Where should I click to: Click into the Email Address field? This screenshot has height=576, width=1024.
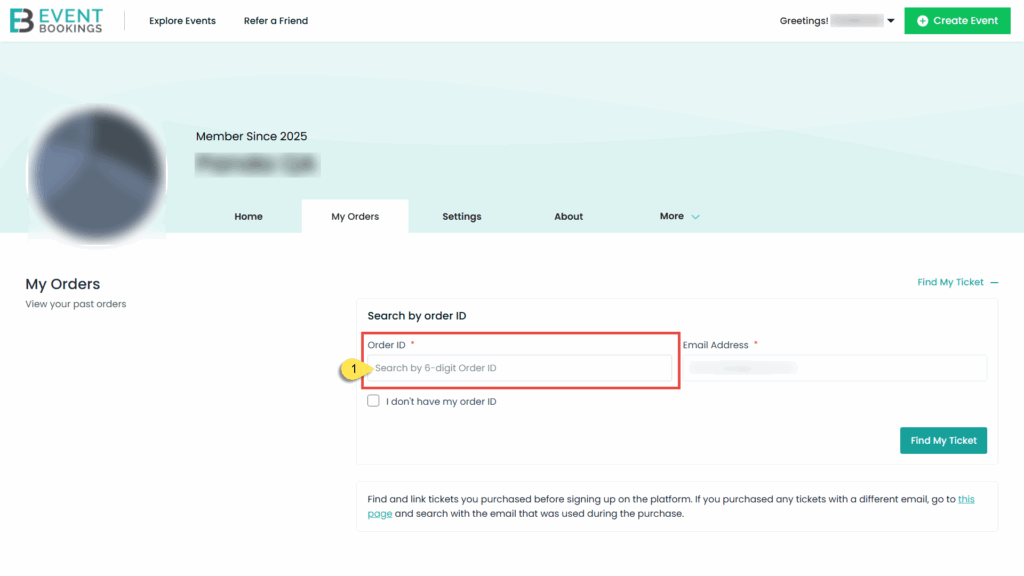pos(834,368)
